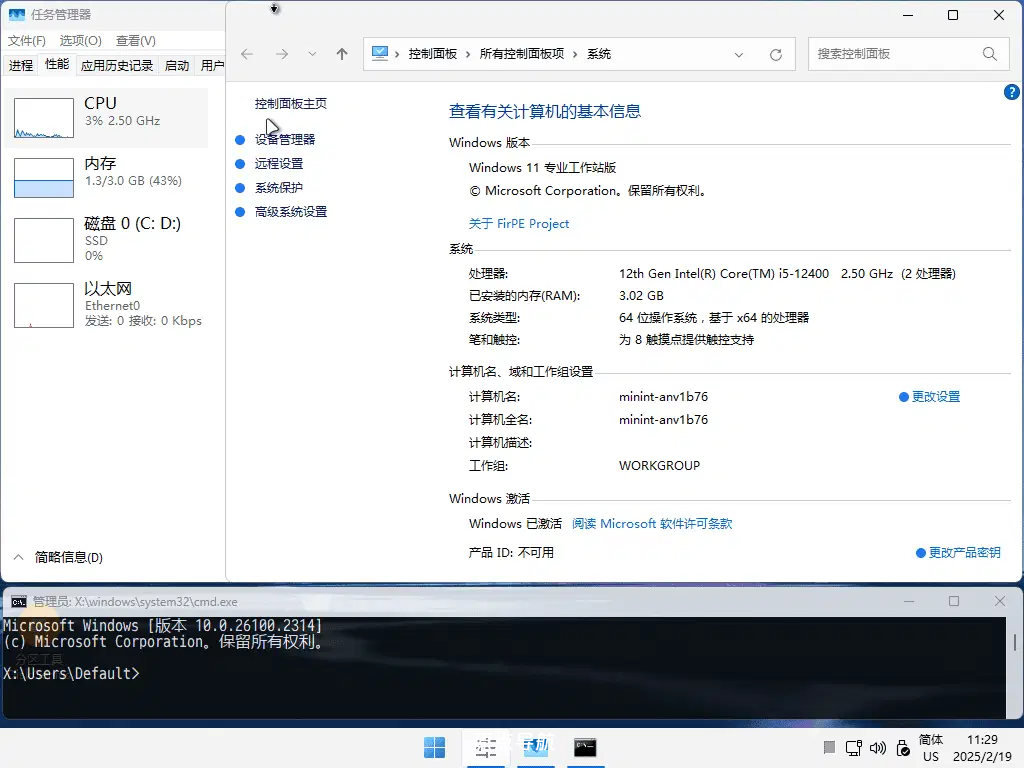Click the 关于 FirPE Project link

click(x=519, y=223)
